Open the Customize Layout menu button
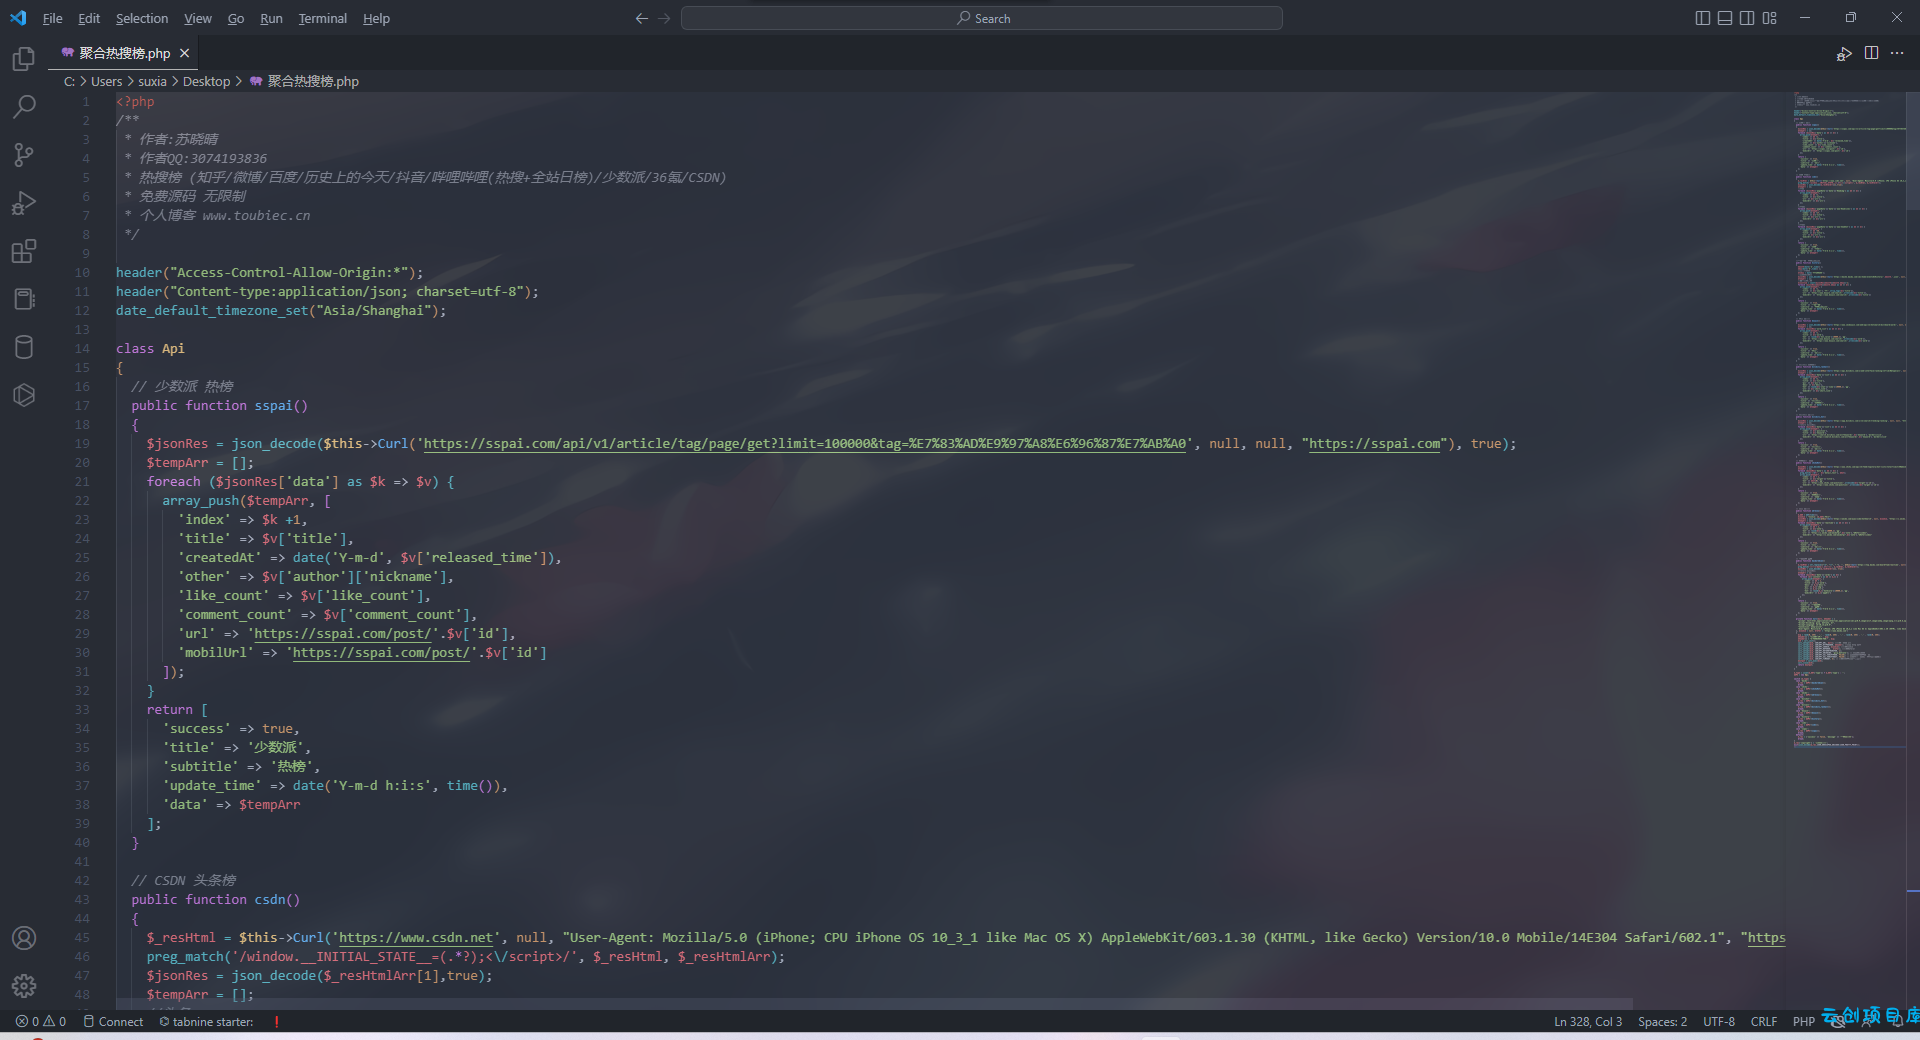 [x=1770, y=18]
